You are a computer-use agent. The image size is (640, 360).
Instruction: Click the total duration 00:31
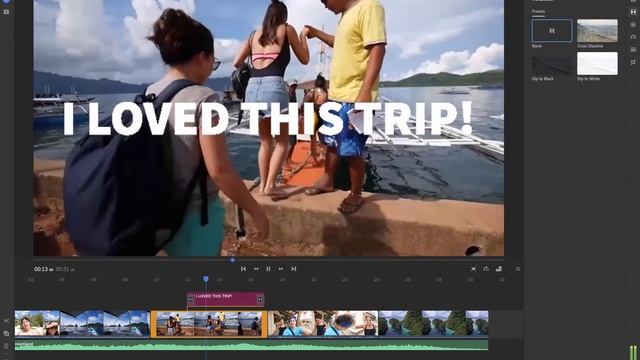pyautogui.click(x=65, y=269)
